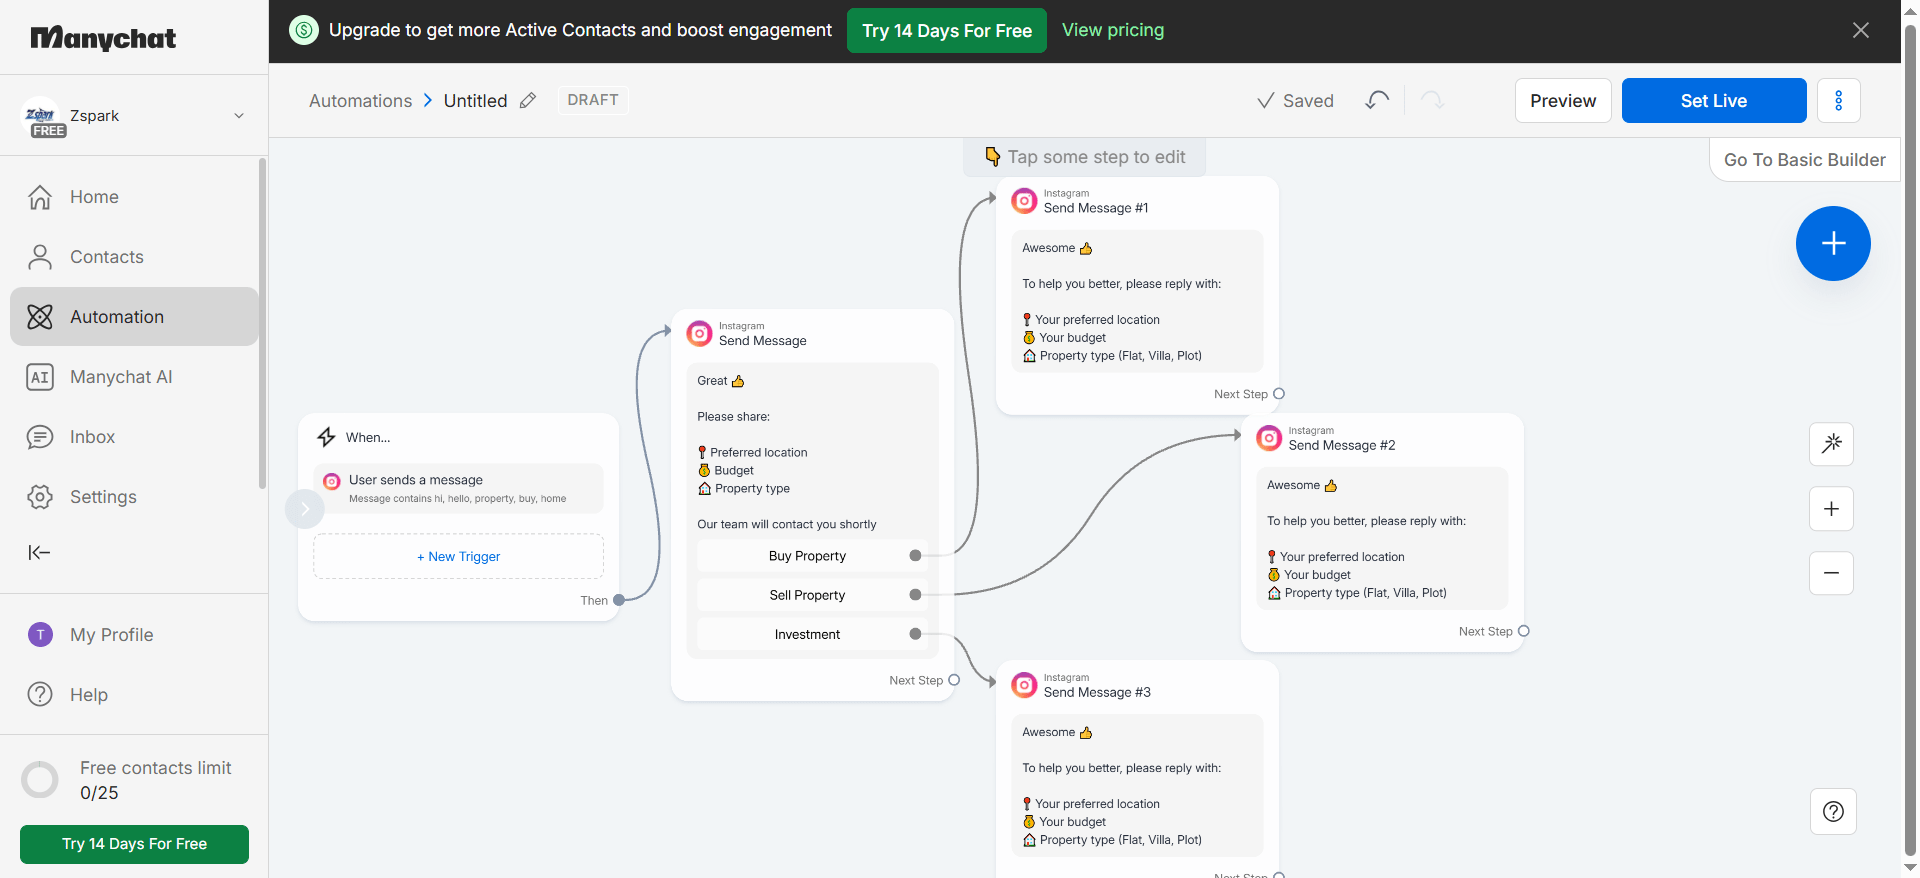Click the When lightning bolt icon
The height and width of the screenshot is (878, 1920).
point(326,437)
